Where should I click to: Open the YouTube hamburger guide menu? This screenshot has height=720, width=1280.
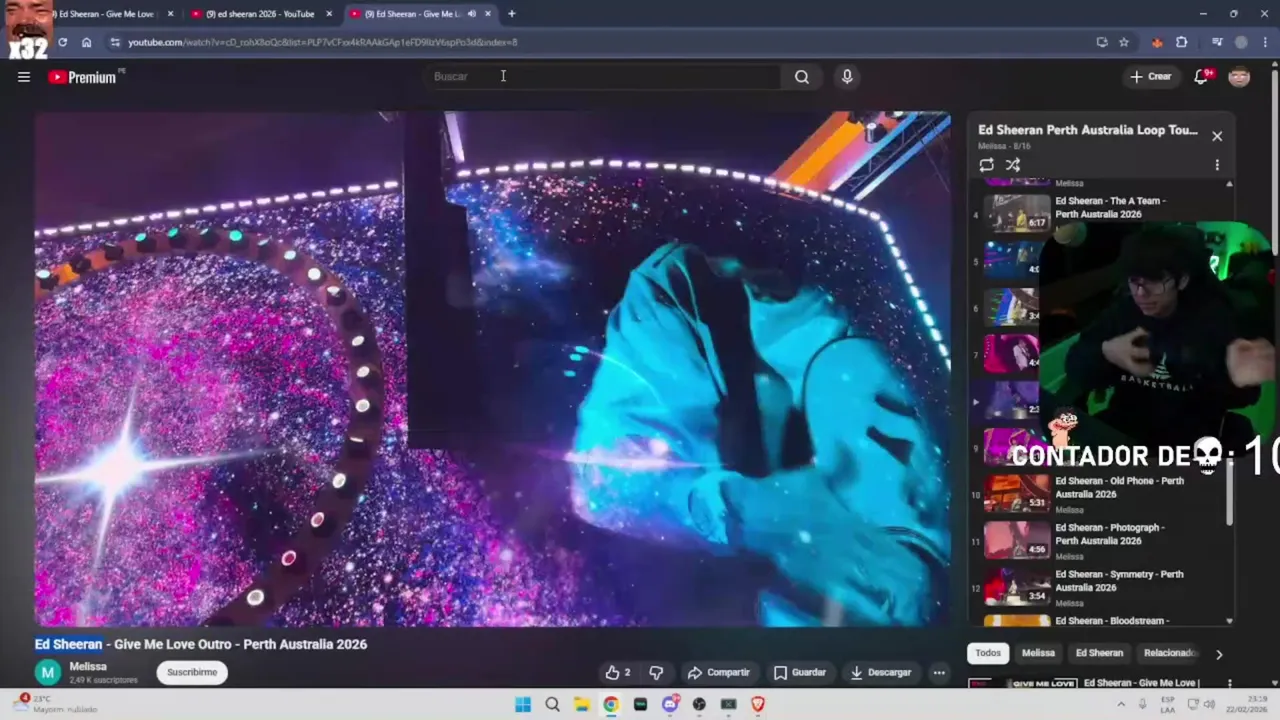[24, 77]
